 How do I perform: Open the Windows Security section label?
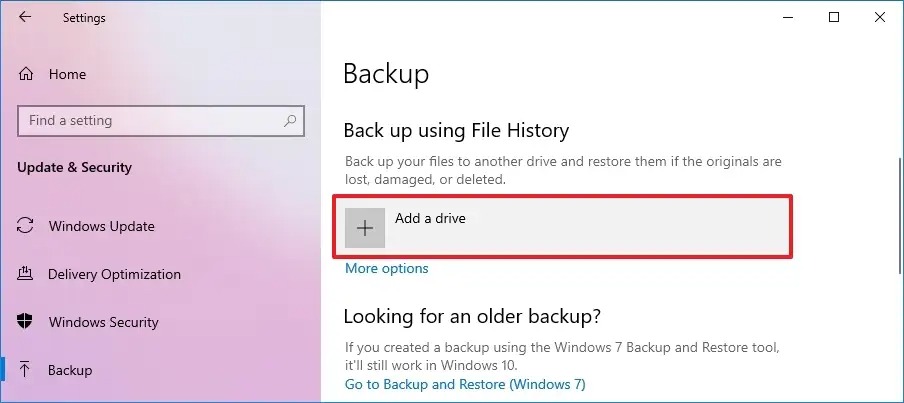[103, 322]
